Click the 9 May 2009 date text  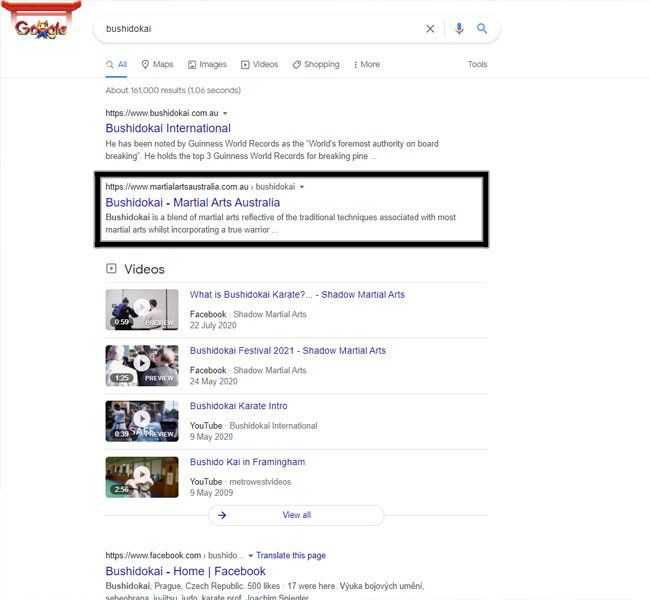pos(211,493)
